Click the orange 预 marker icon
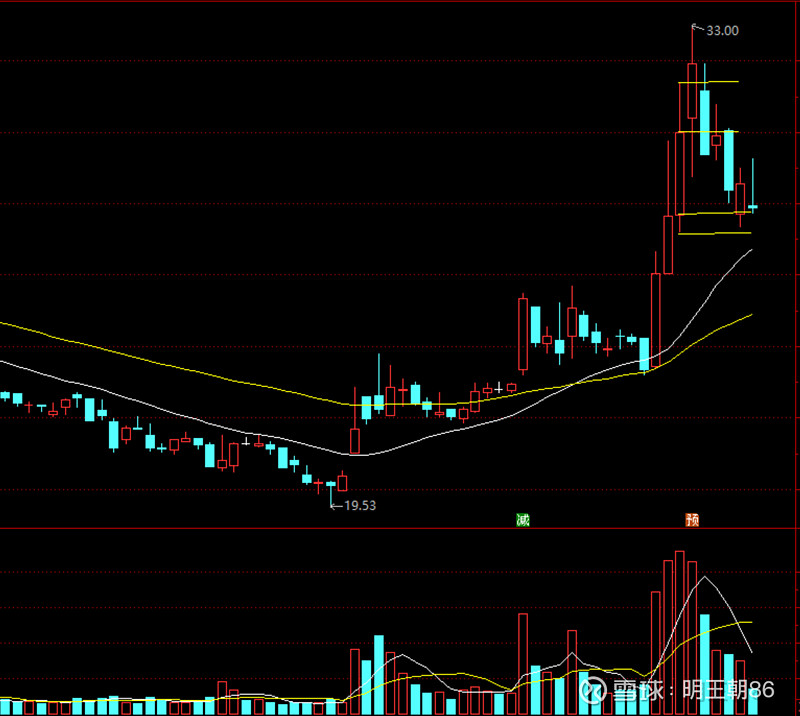 click(692, 520)
